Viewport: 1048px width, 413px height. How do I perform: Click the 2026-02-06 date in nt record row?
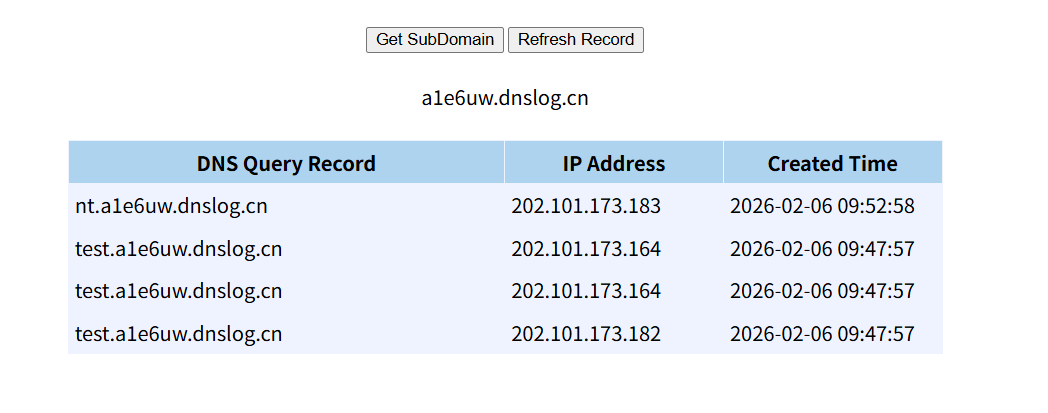pos(782,207)
